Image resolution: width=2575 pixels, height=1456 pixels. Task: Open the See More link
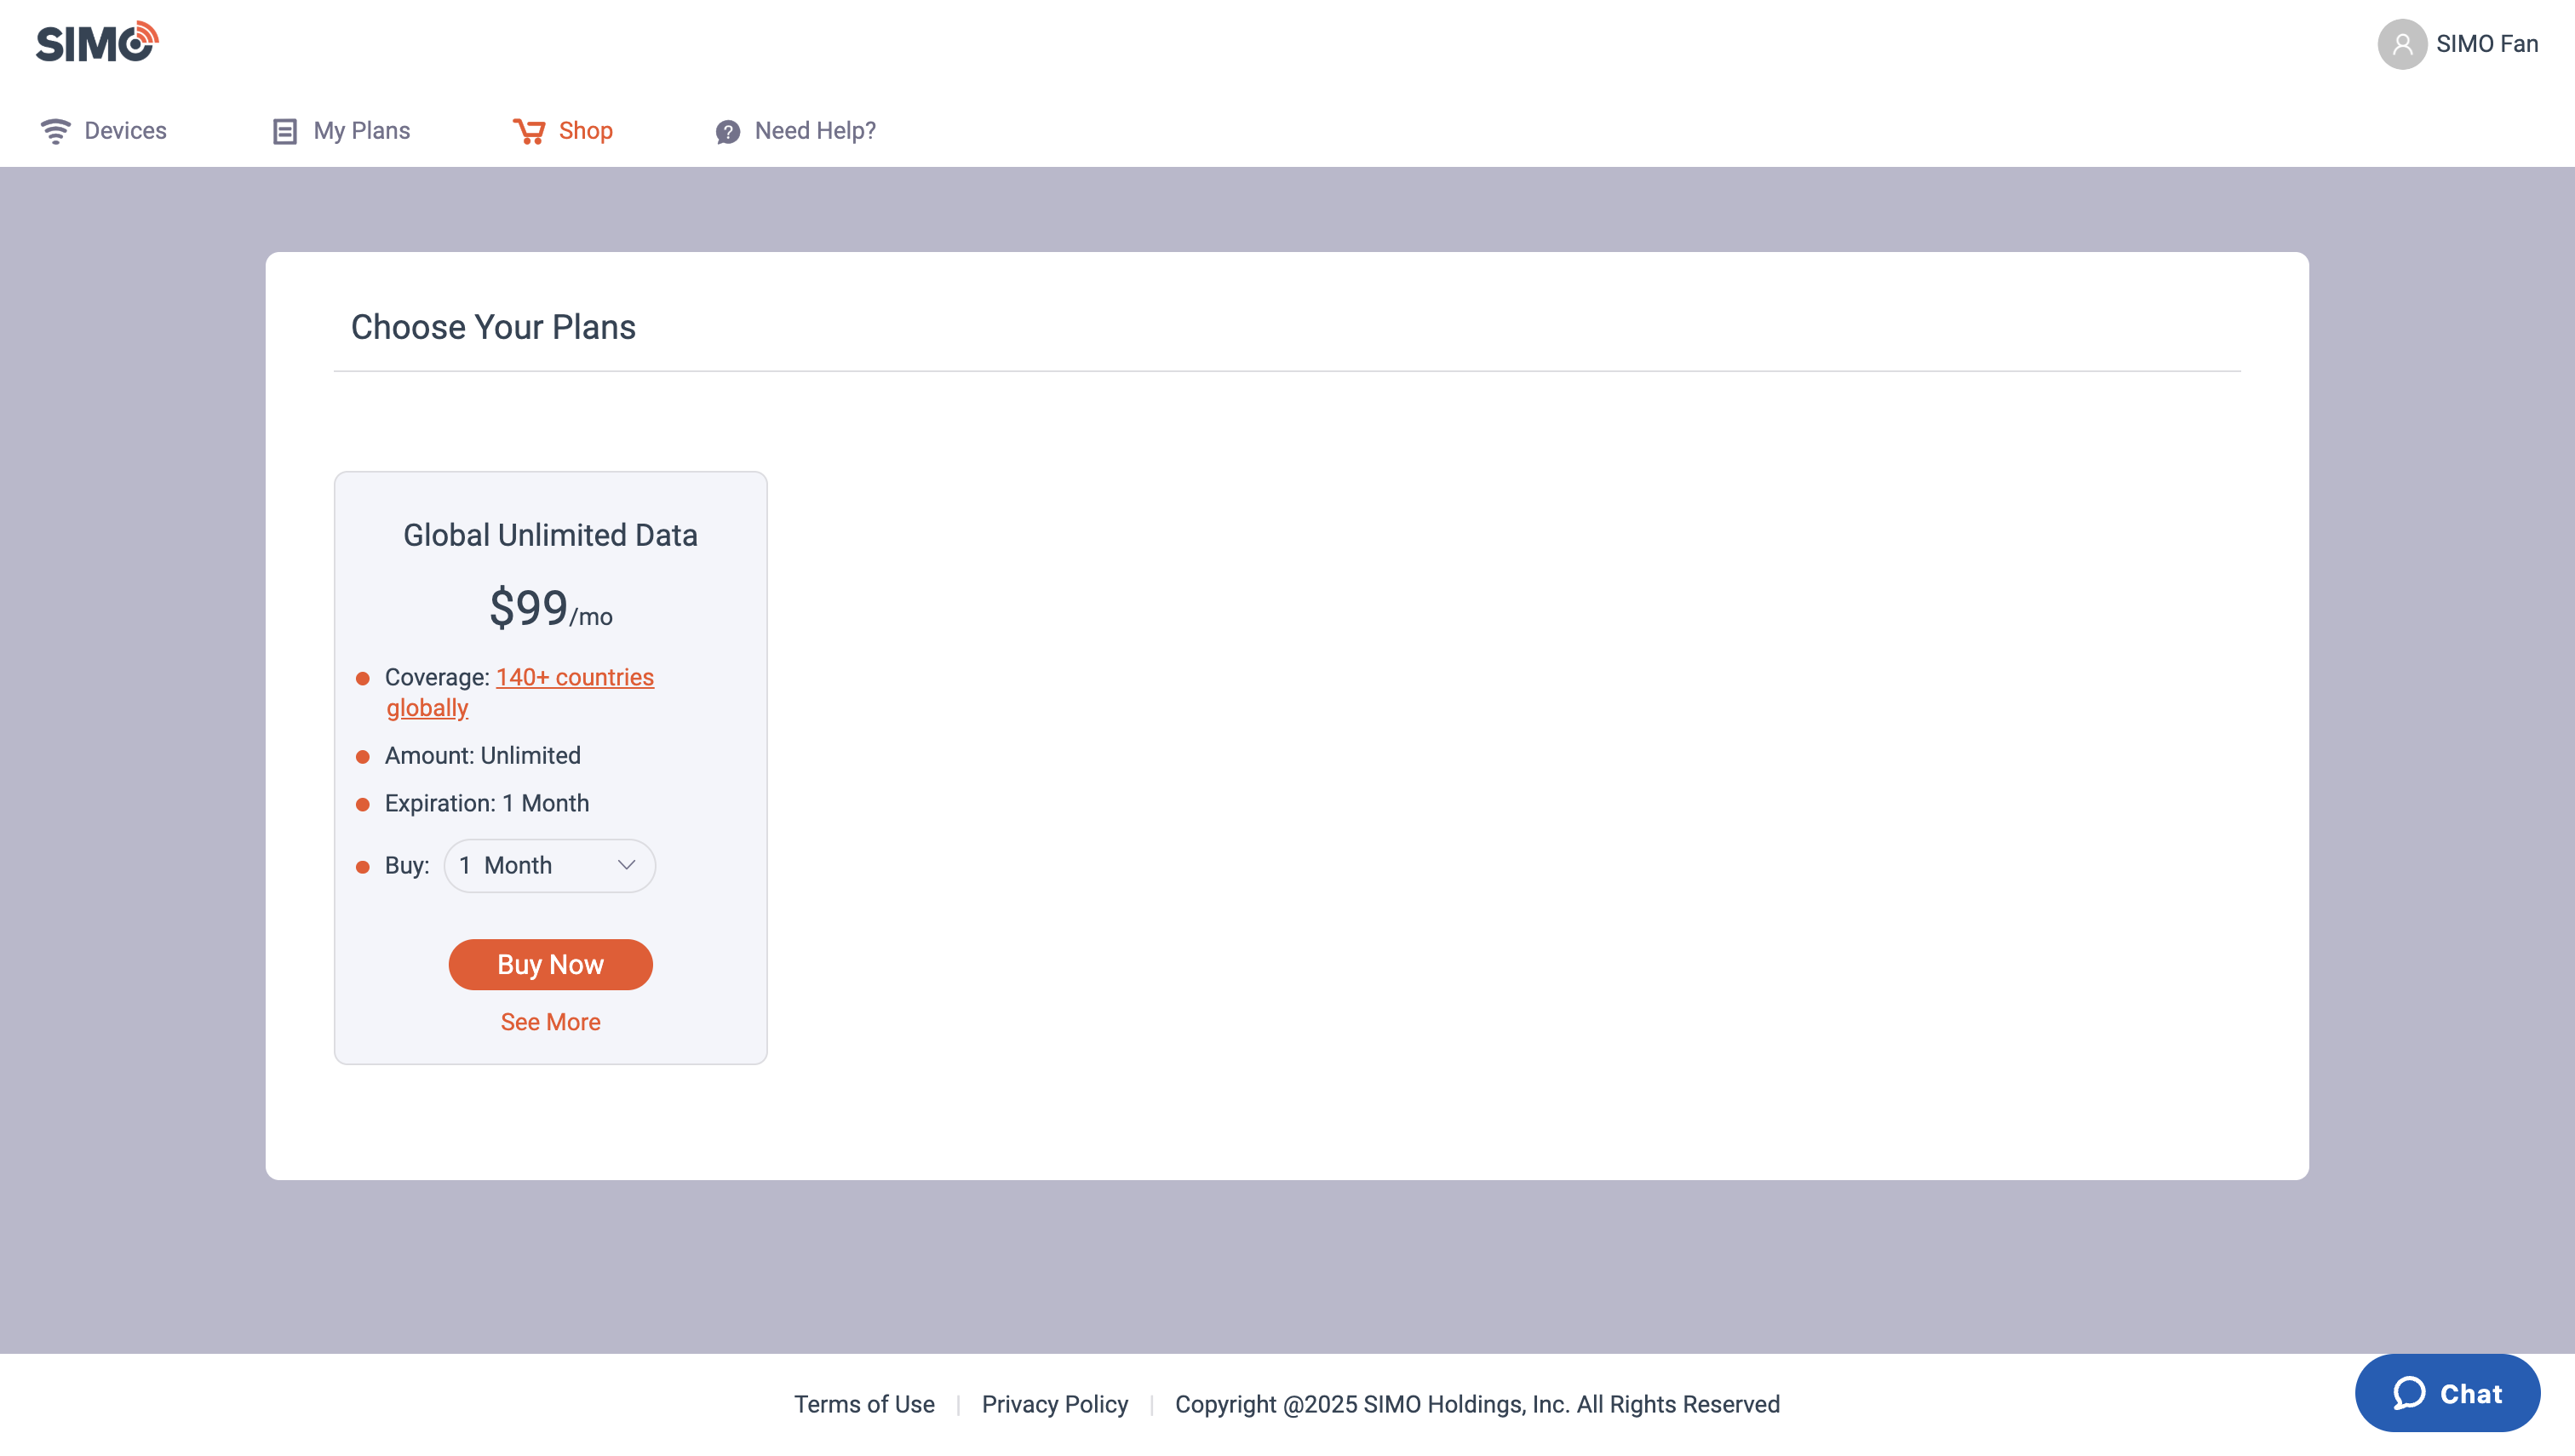point(551,1022)
